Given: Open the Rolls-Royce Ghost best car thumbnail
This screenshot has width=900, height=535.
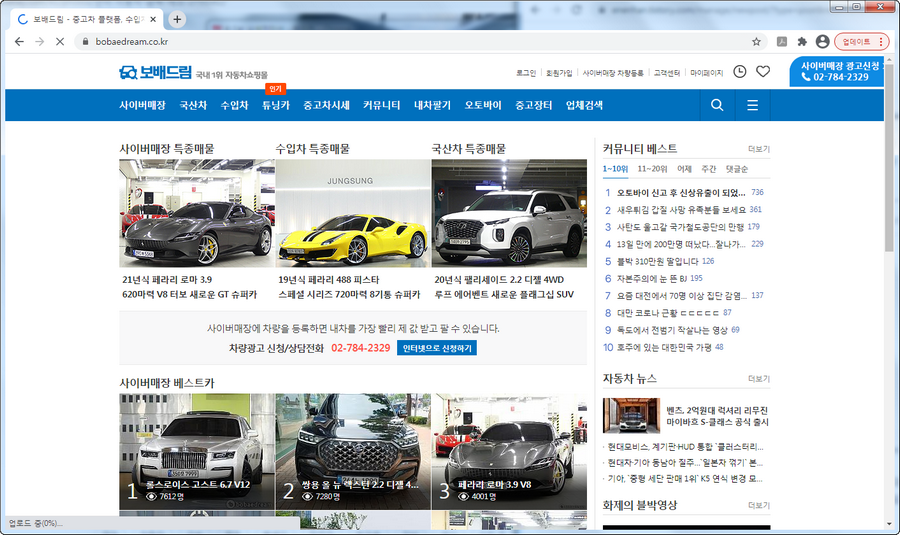Looking at the screenshot, I should click(197, 451).
